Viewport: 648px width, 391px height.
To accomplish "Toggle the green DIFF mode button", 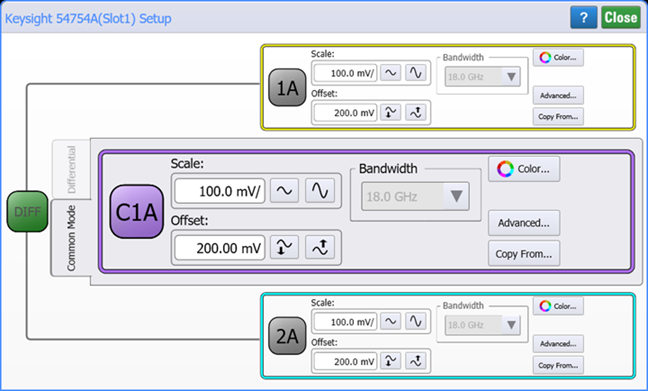I will pyautogui.click(x=27, y=211).
